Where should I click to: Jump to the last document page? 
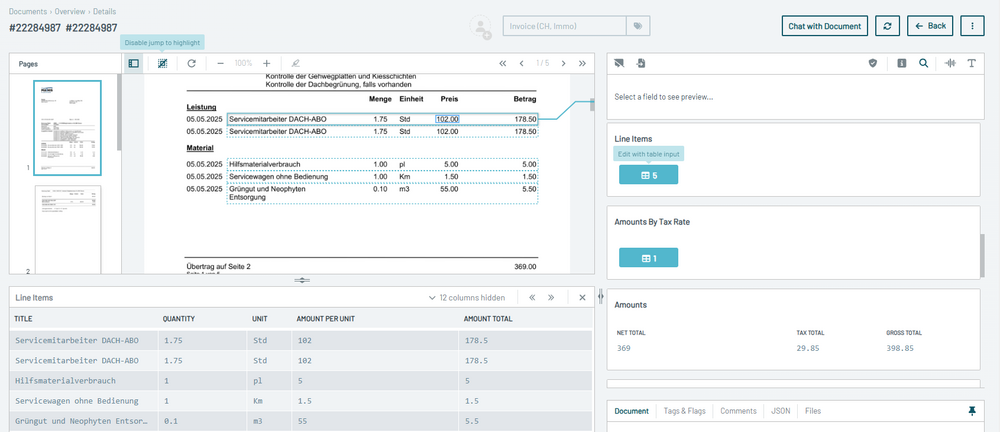point(582,63)
